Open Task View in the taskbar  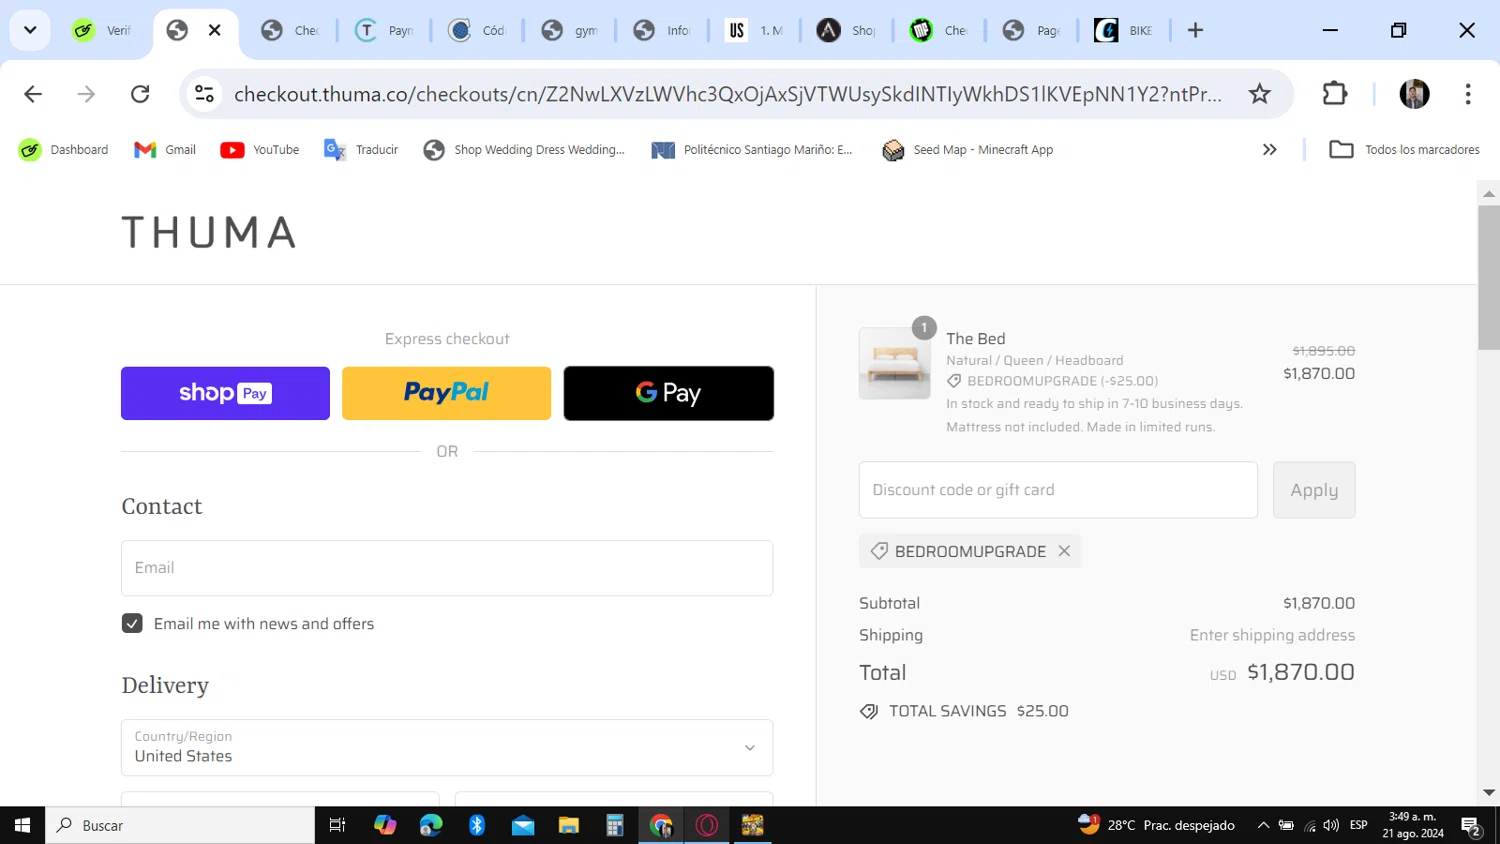tap(338, 825)
